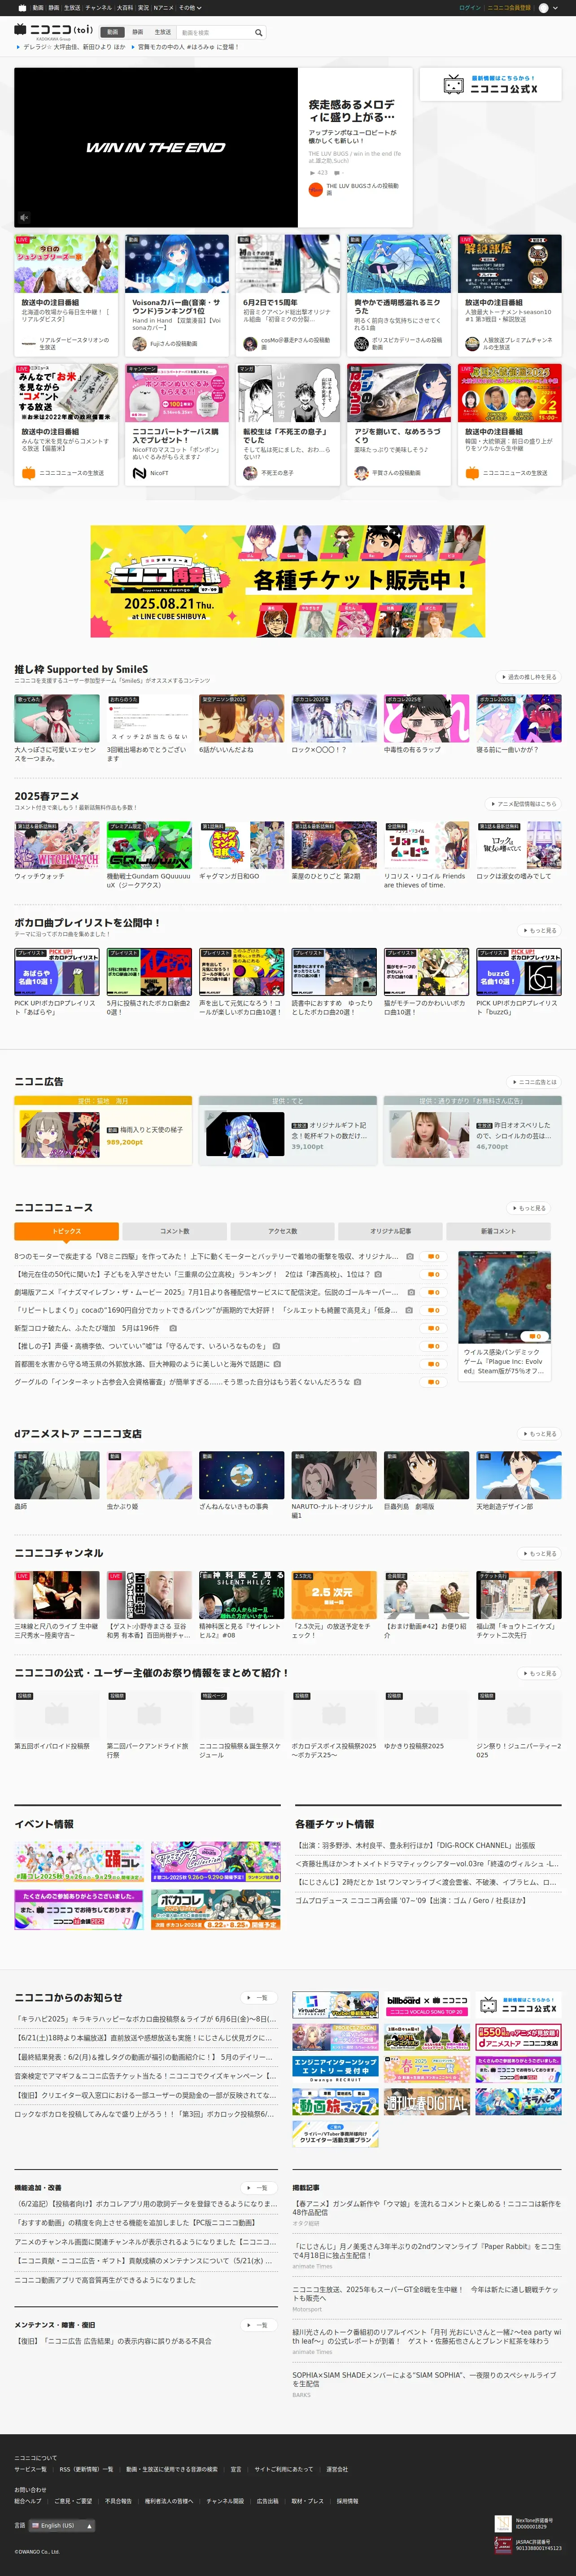576x2576 pixels.
Task: Expand the その他 dropdown in top bar
Action: 190,7
